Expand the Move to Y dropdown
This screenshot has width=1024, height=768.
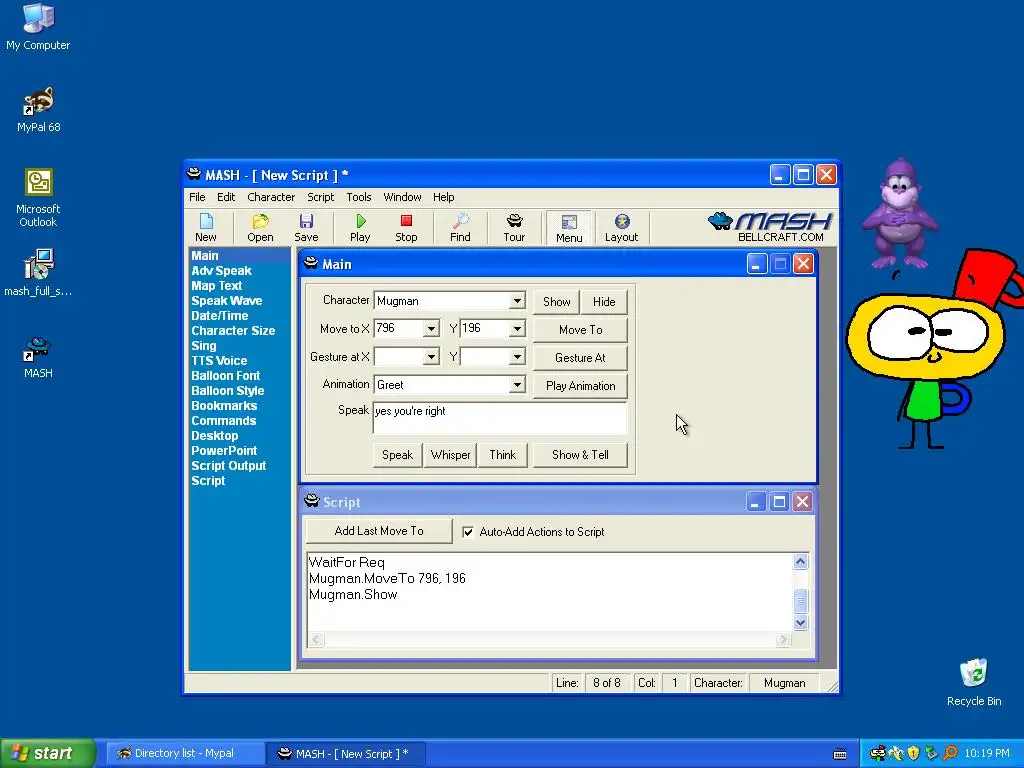517,328
